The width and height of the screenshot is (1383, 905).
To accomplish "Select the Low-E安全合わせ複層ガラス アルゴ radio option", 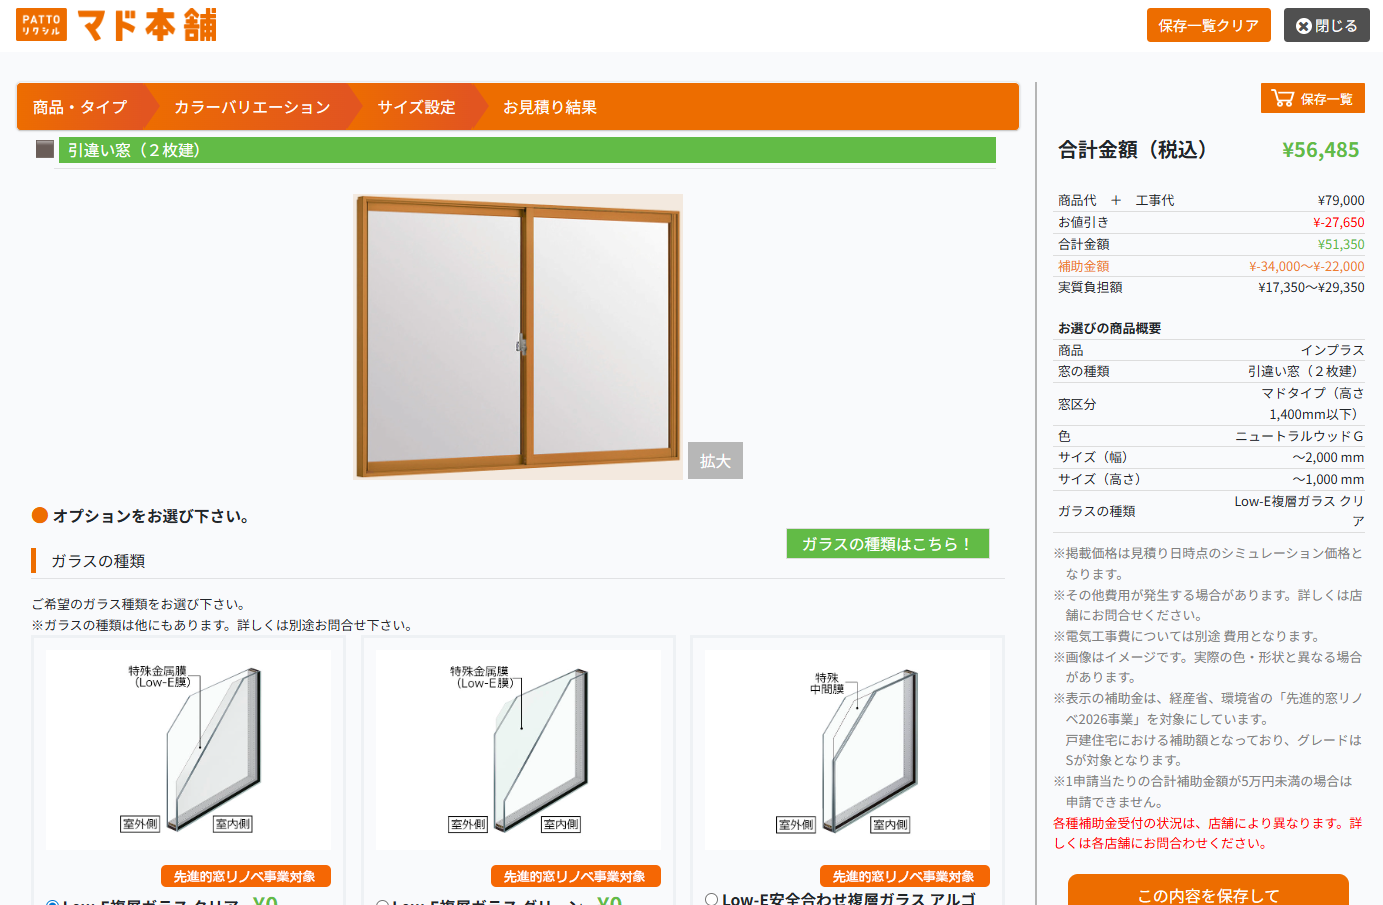I will [712, 899].
